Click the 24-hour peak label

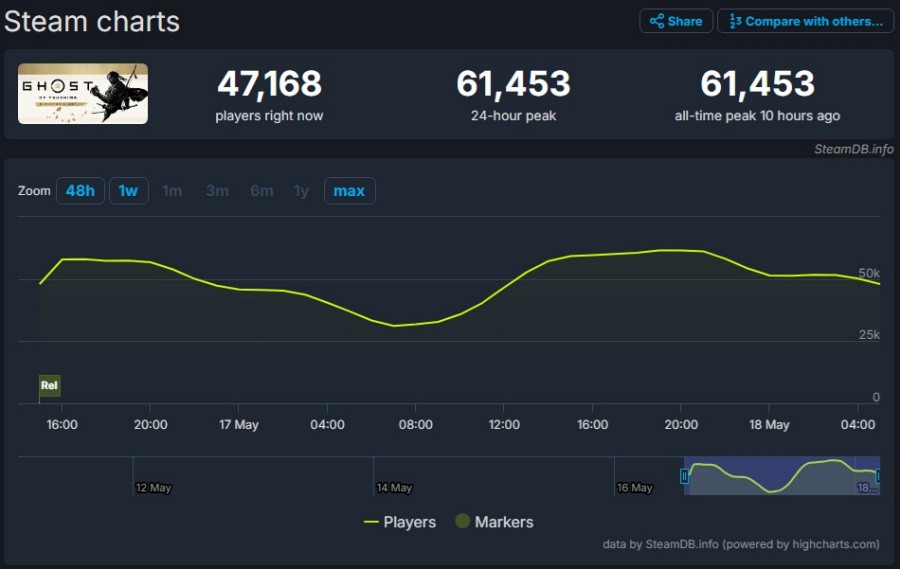pos(513,116)
